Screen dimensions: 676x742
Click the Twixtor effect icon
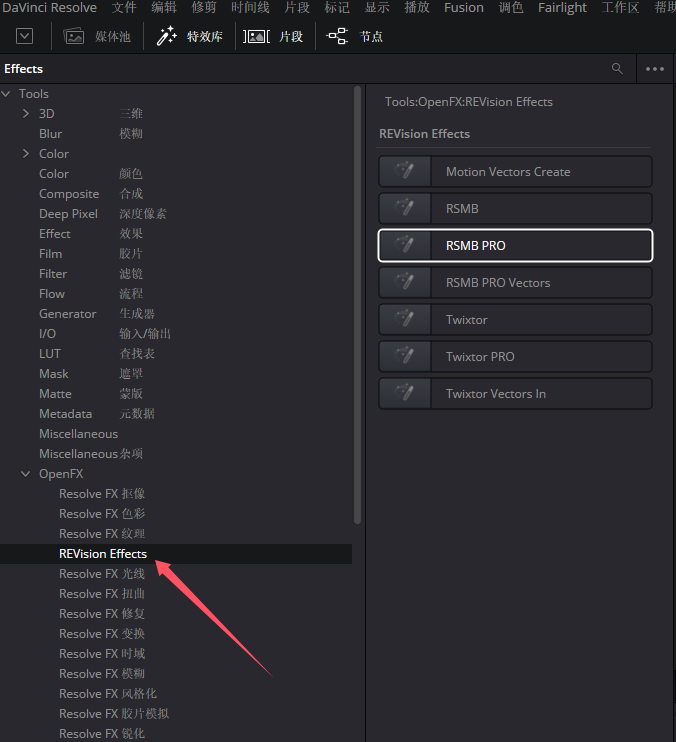point(405,319)
